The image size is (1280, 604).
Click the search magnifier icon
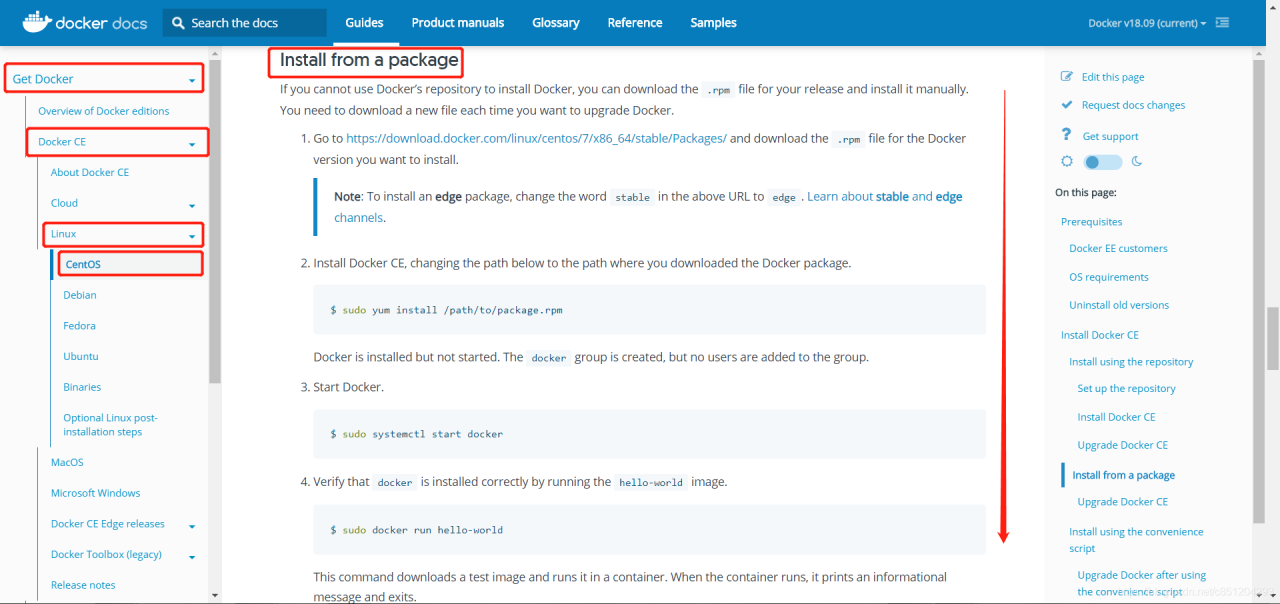point(178,22)
